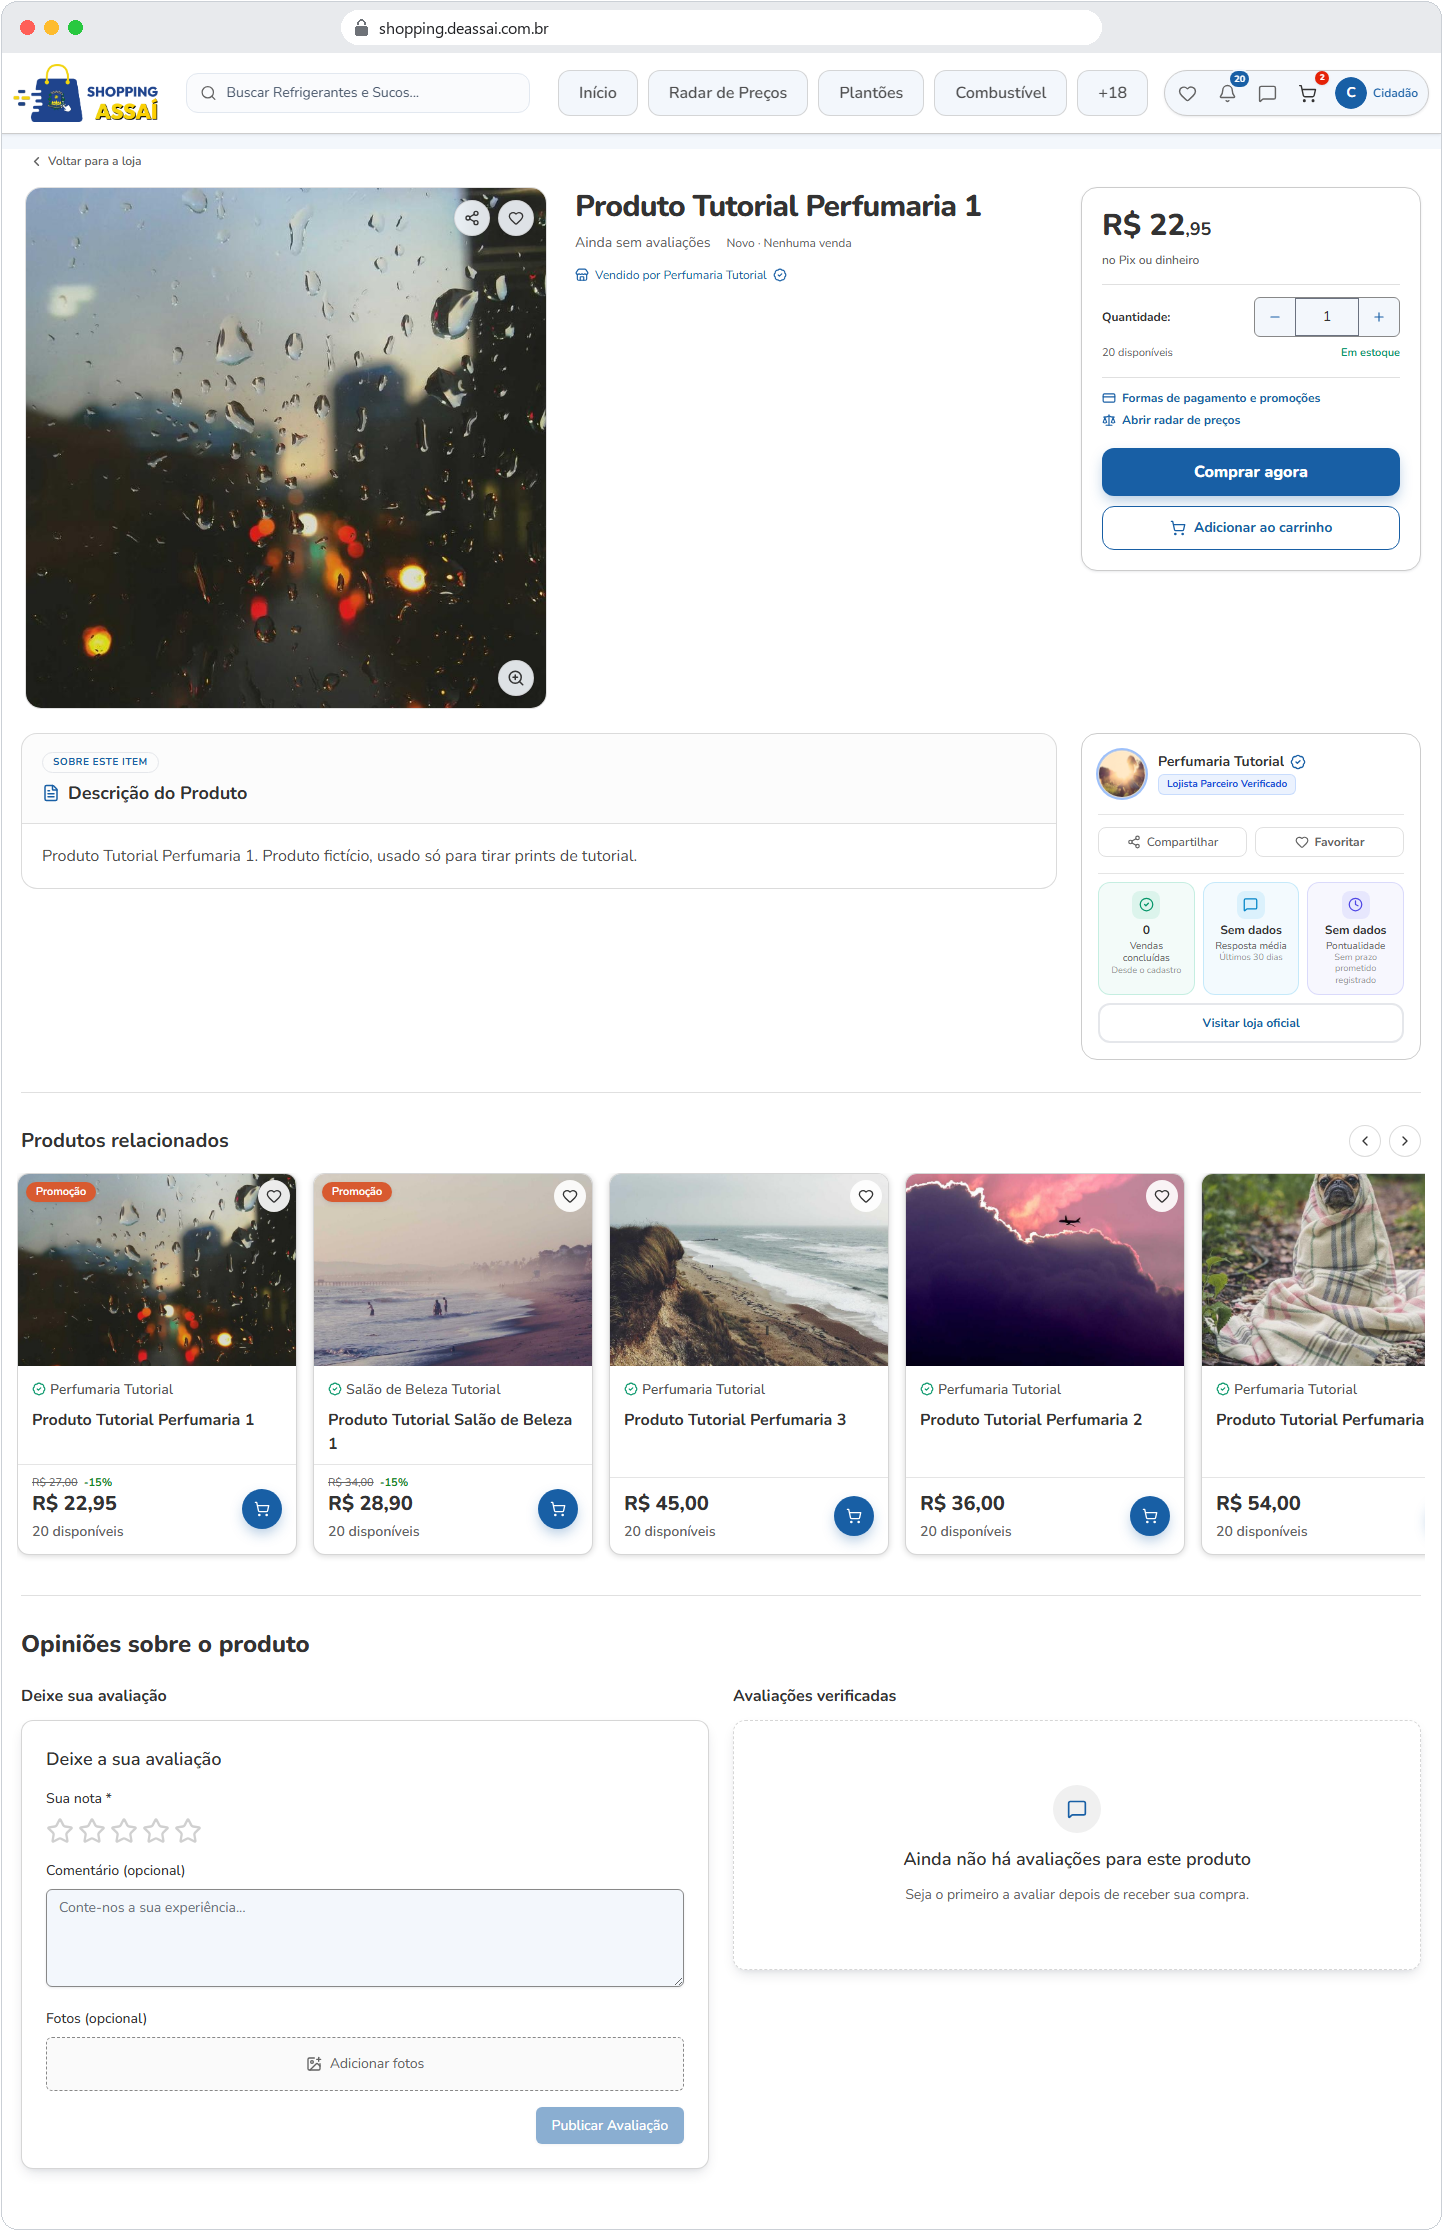Viewport: 1442px width, 2230px height.
Task: Open shopping cart icon with 2 badge
Action: pos(1307,93)
